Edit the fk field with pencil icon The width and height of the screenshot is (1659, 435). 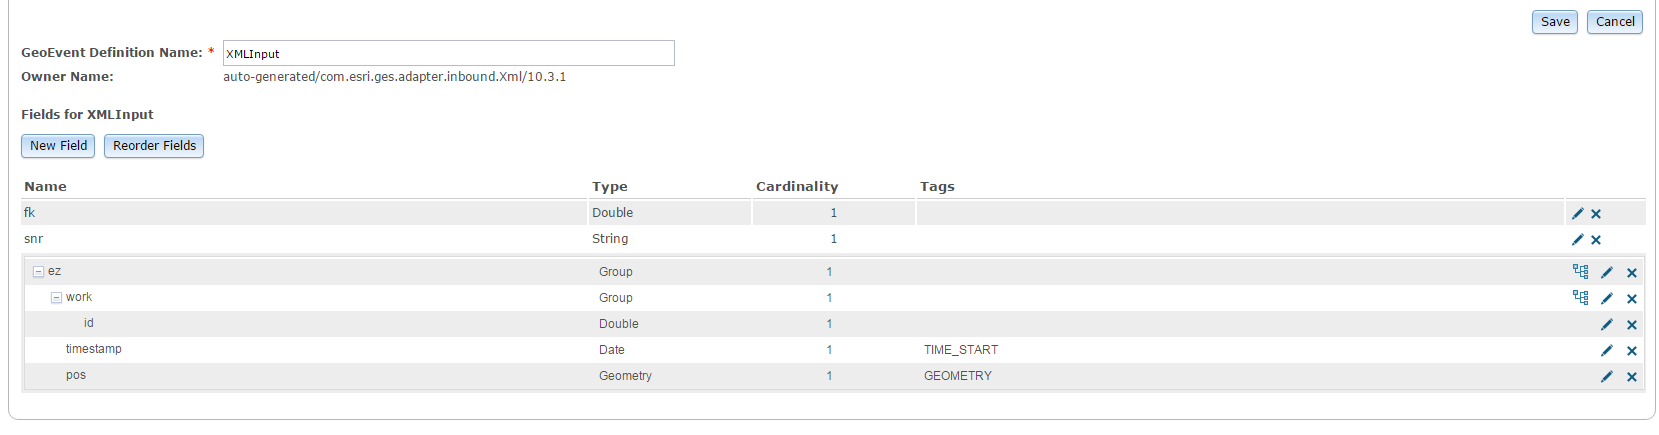[x=1578, y=213]
